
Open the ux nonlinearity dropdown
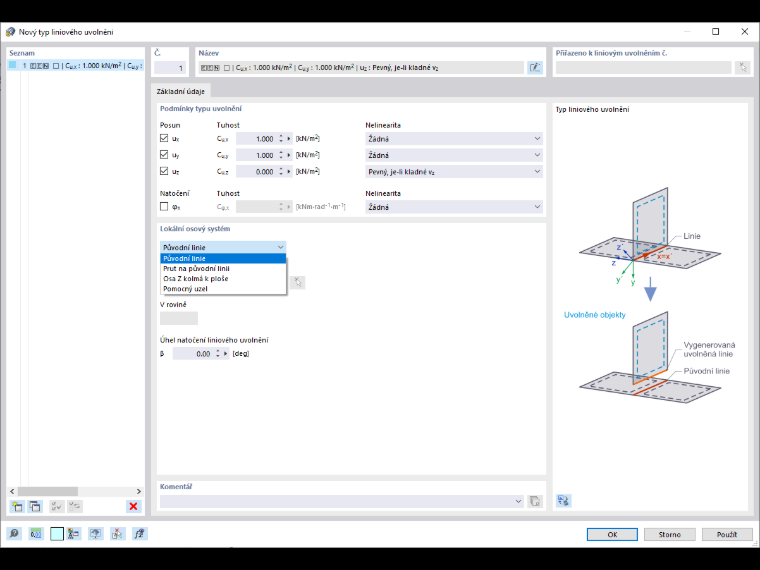(454, 139)
